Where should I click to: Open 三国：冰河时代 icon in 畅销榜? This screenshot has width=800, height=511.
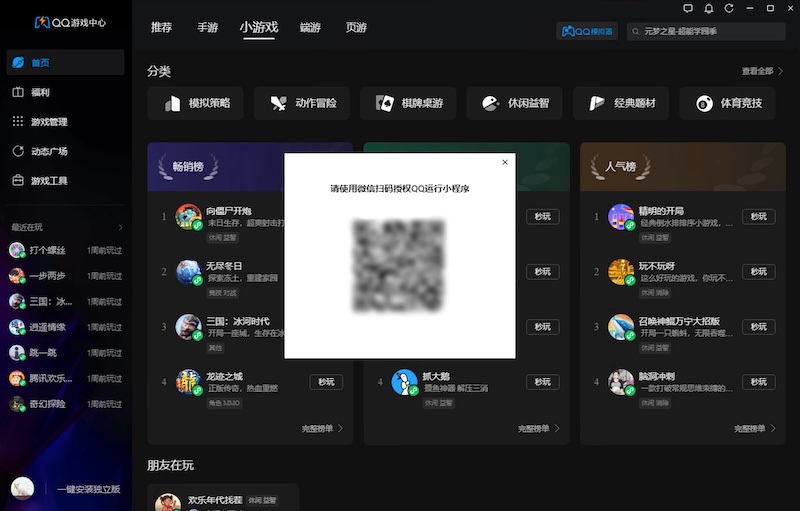[x=188, y=326]
